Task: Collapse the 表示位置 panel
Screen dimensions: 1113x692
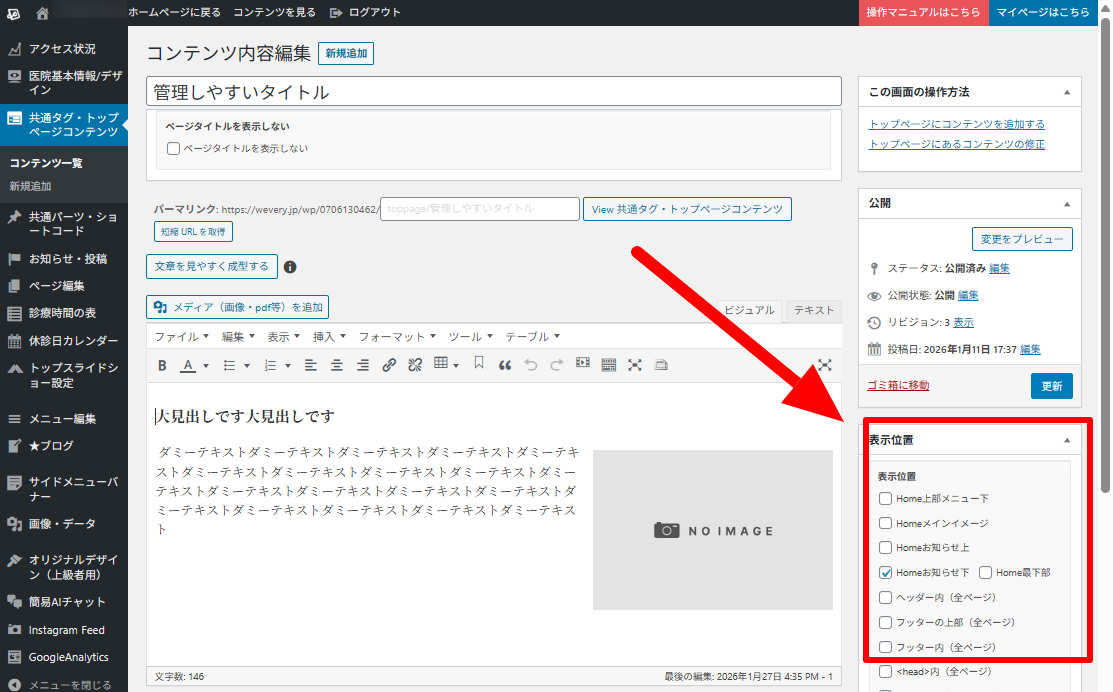Action: (1066, 440)
